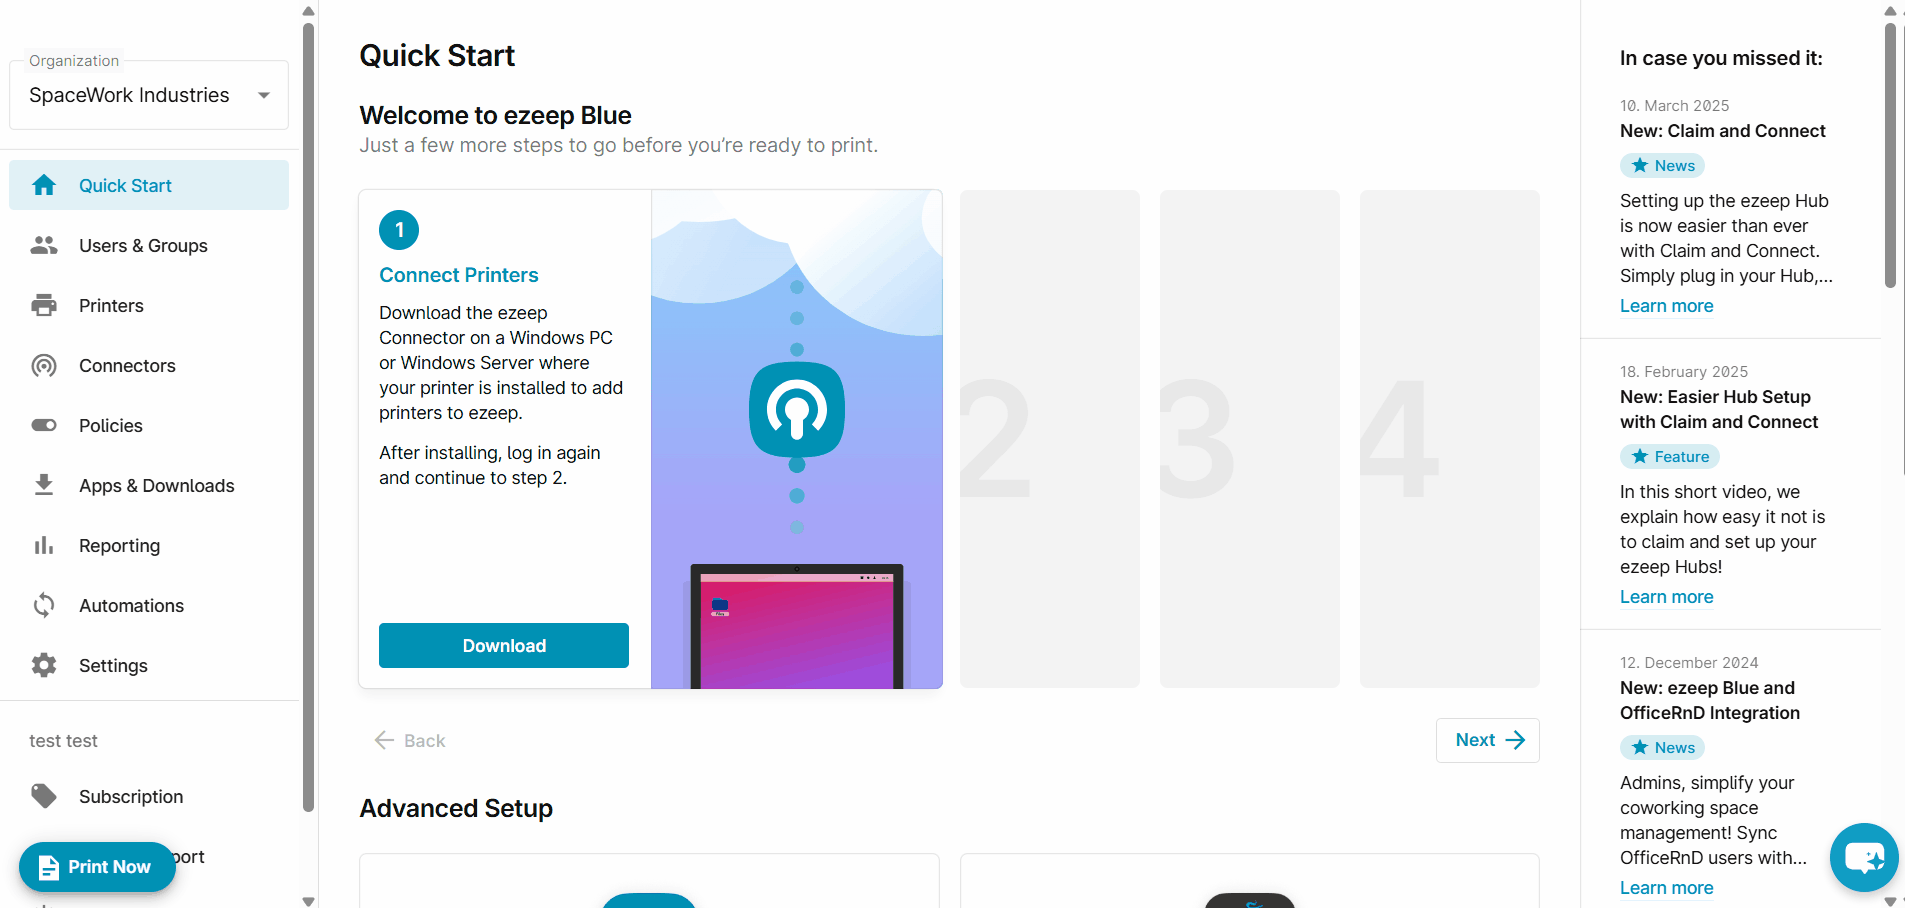Open Users & Groups icon in sidebar
The width and height of the screenshot is (1905, 908).
click(x=44, y=245)
